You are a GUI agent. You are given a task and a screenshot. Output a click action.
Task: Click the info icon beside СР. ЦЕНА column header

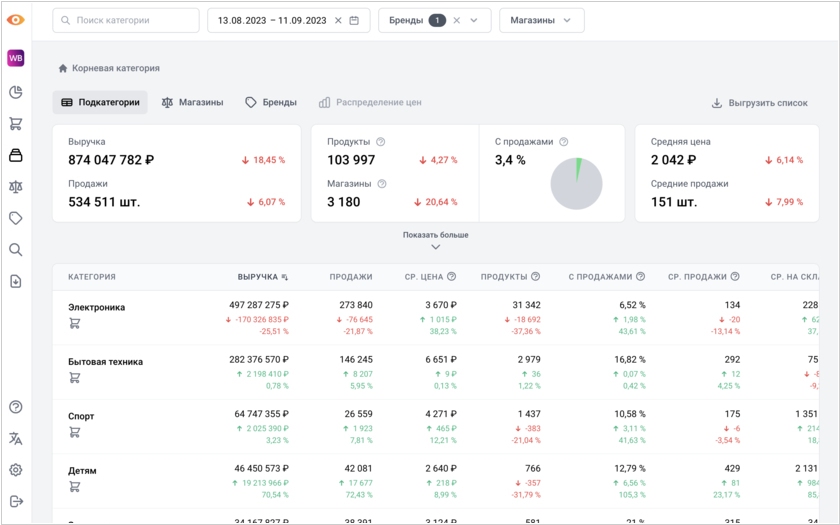click(x=452, y=276)
